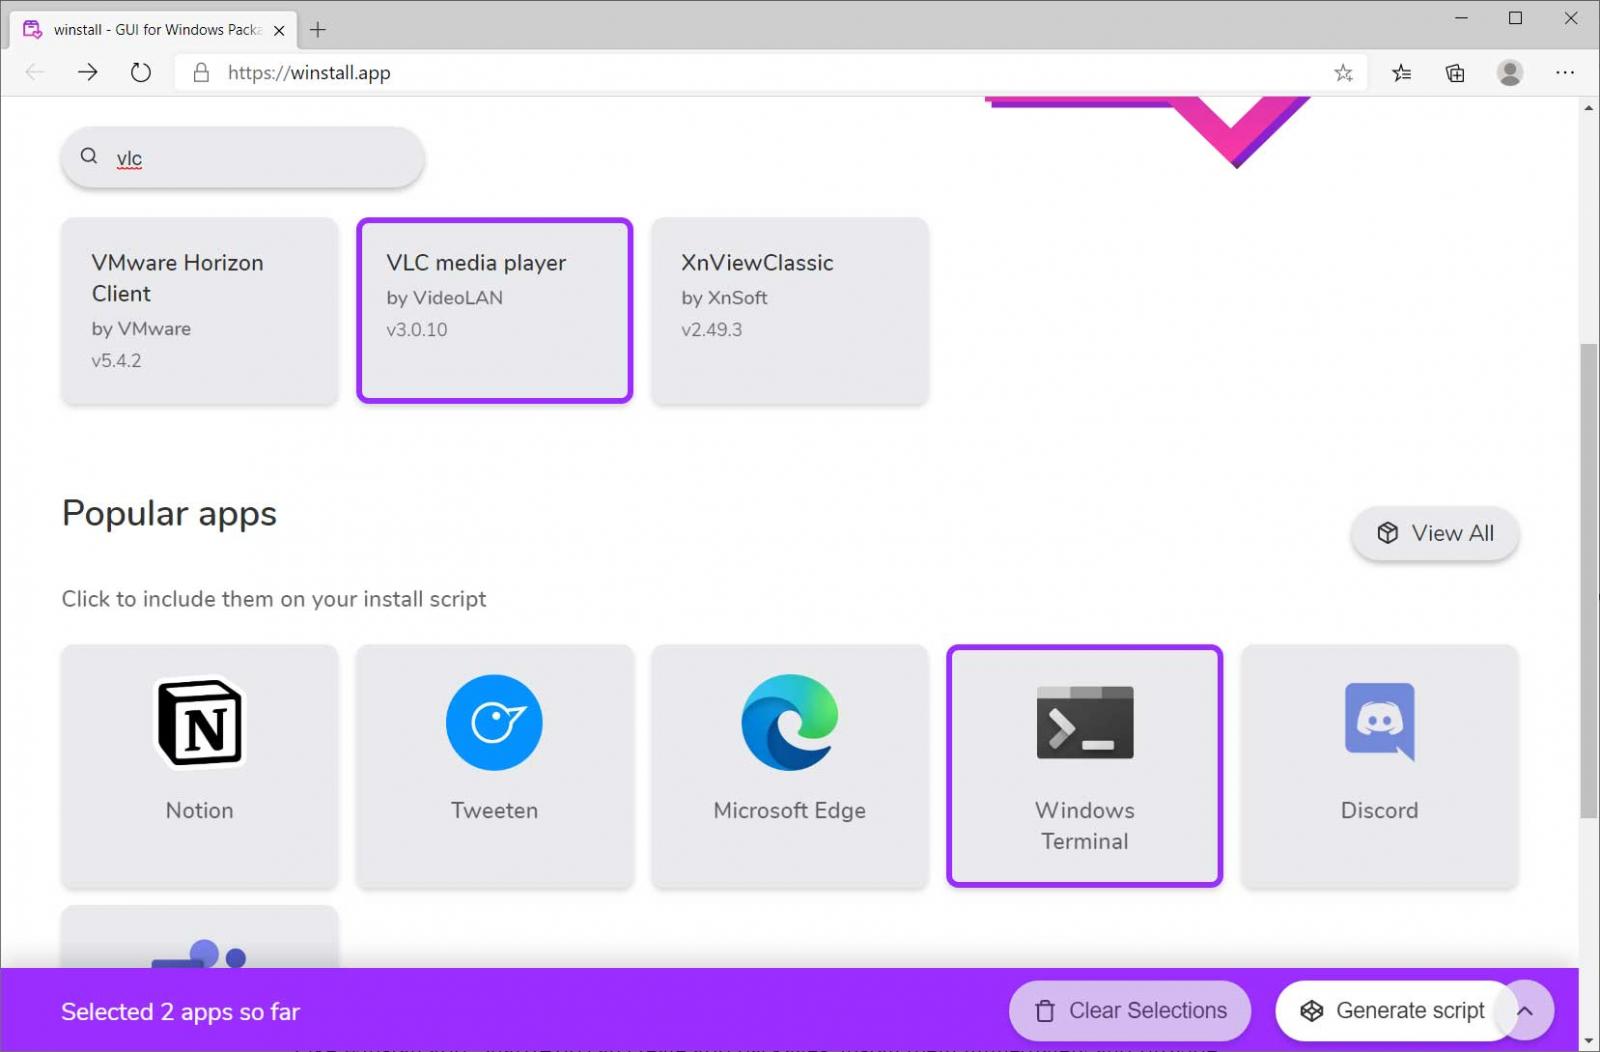The image size is (1600, 1052).
Task: Click the scroll up arrow
Action: point(1589,107)
